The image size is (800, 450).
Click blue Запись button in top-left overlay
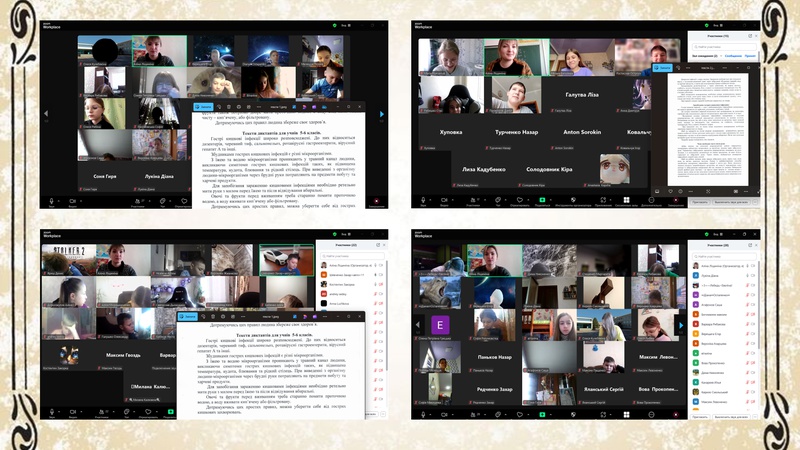[203, 107]
